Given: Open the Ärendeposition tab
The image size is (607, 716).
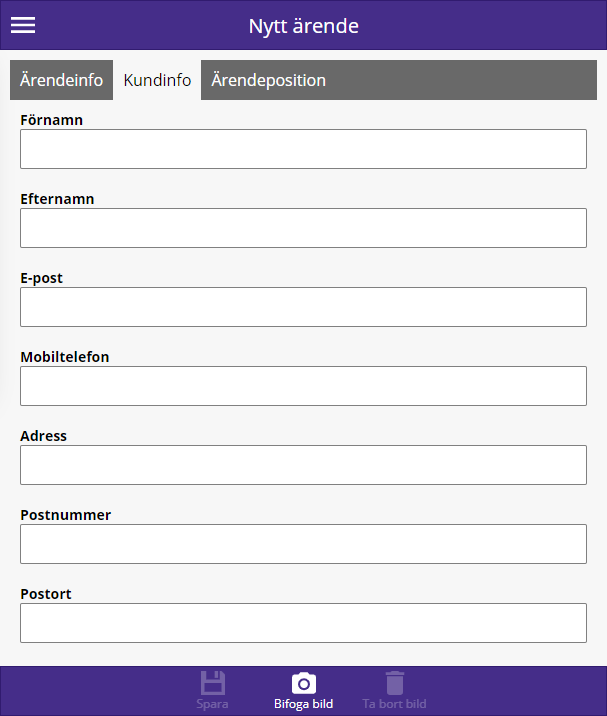Looking at the screenshot, I should point(399,80).
